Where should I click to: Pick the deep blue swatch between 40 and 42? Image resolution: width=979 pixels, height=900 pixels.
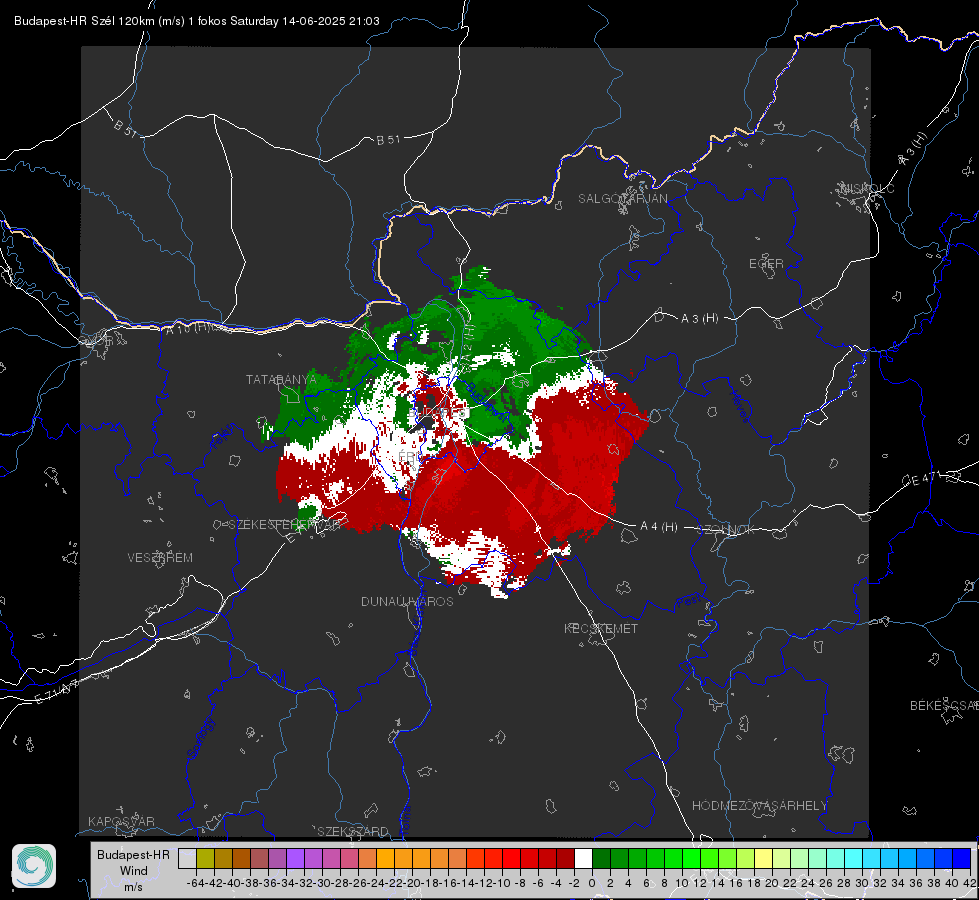(x=962, y=859)
